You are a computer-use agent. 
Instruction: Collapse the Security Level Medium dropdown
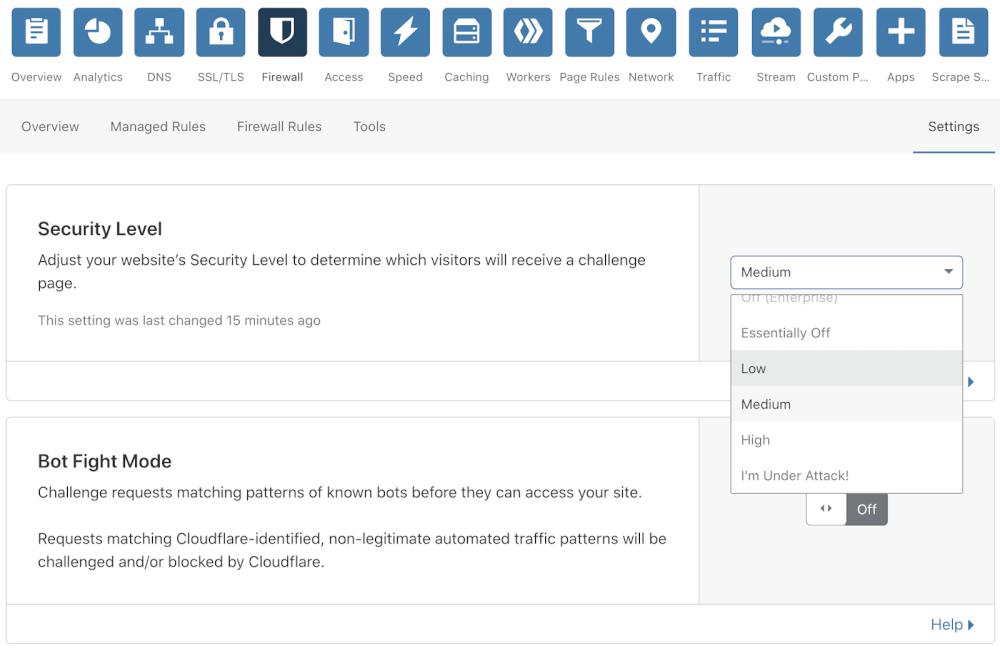pos(846,272)
